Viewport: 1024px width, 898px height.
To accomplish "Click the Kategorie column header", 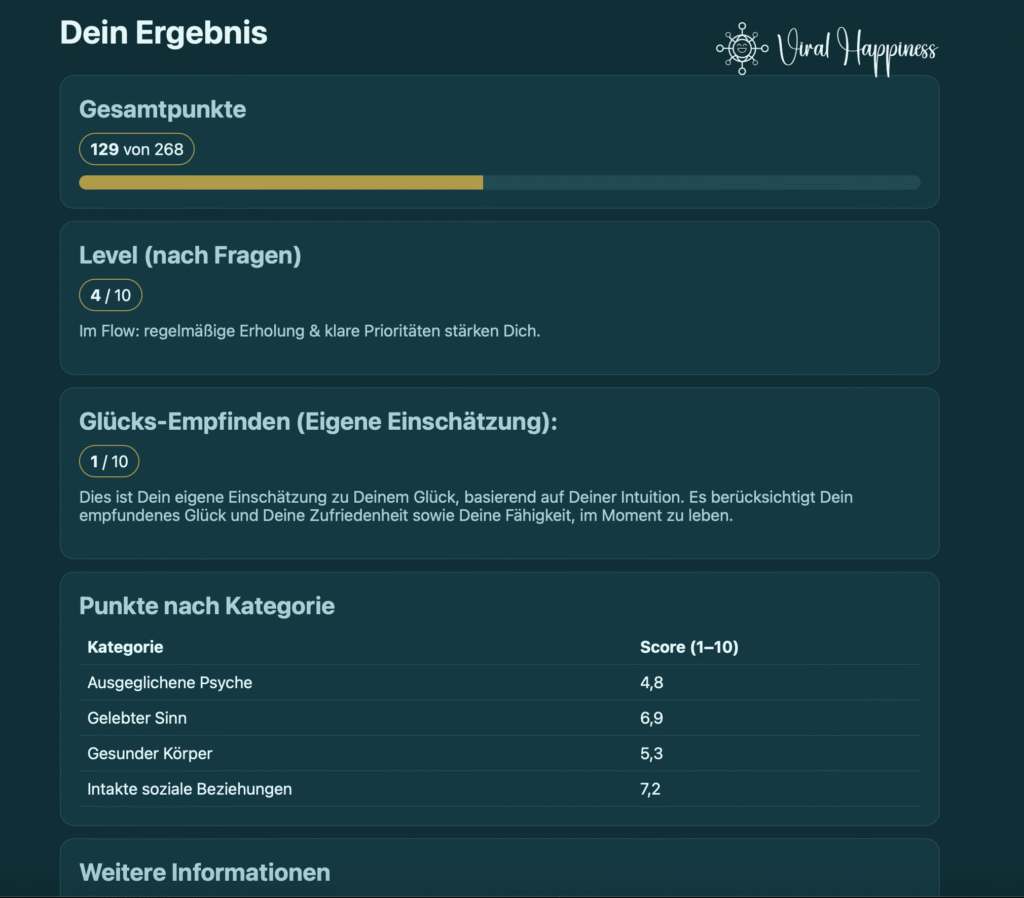I will (x=125, y=647).
